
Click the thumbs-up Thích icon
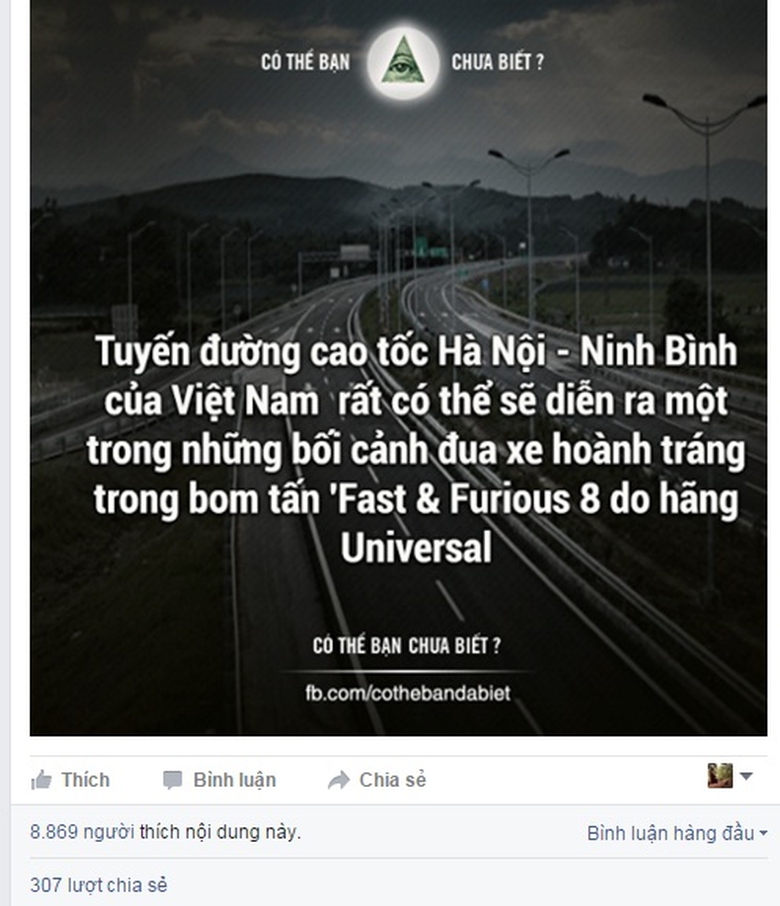coord(42,780)
